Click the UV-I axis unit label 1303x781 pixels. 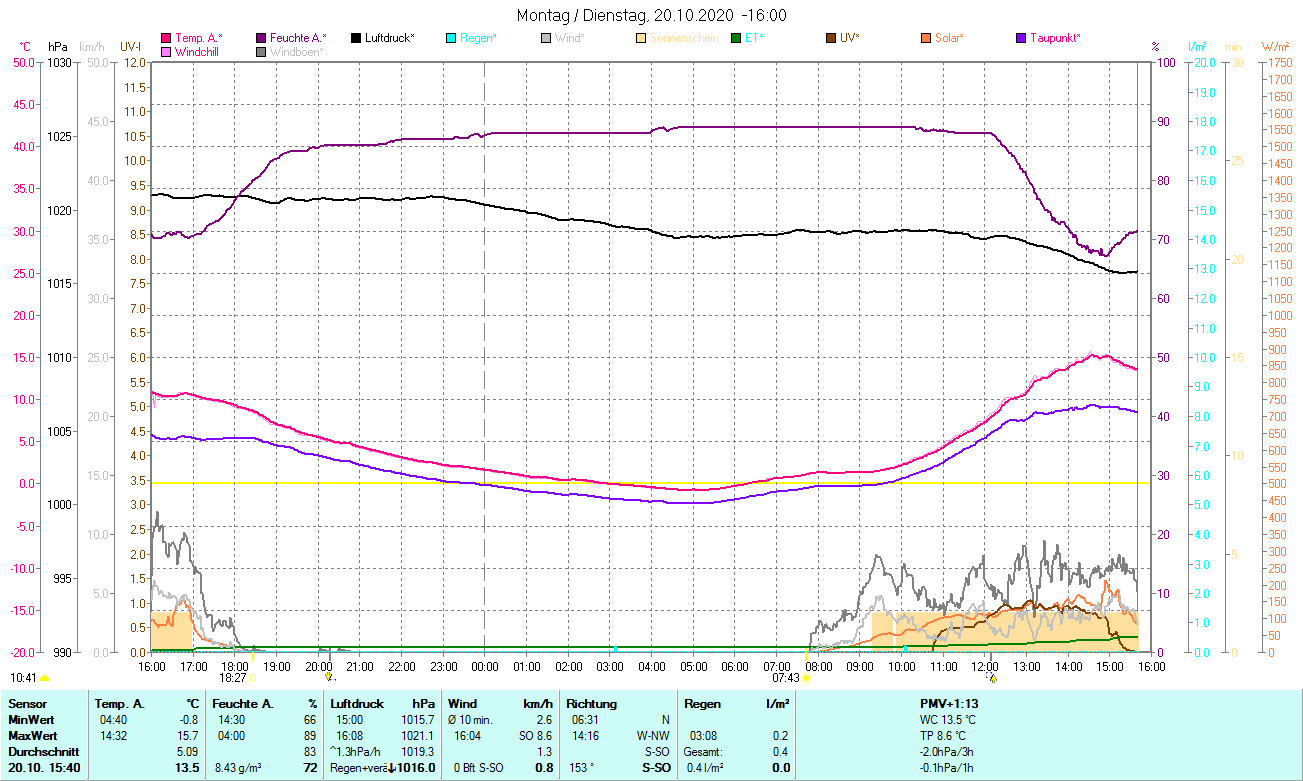tap(130, 47)
